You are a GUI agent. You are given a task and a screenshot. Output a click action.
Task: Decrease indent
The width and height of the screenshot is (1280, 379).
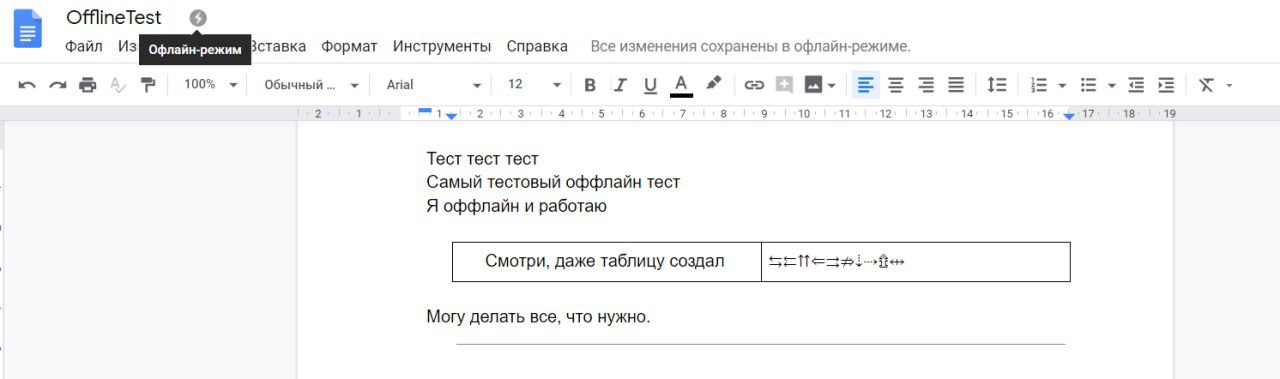coord(1136,85)
